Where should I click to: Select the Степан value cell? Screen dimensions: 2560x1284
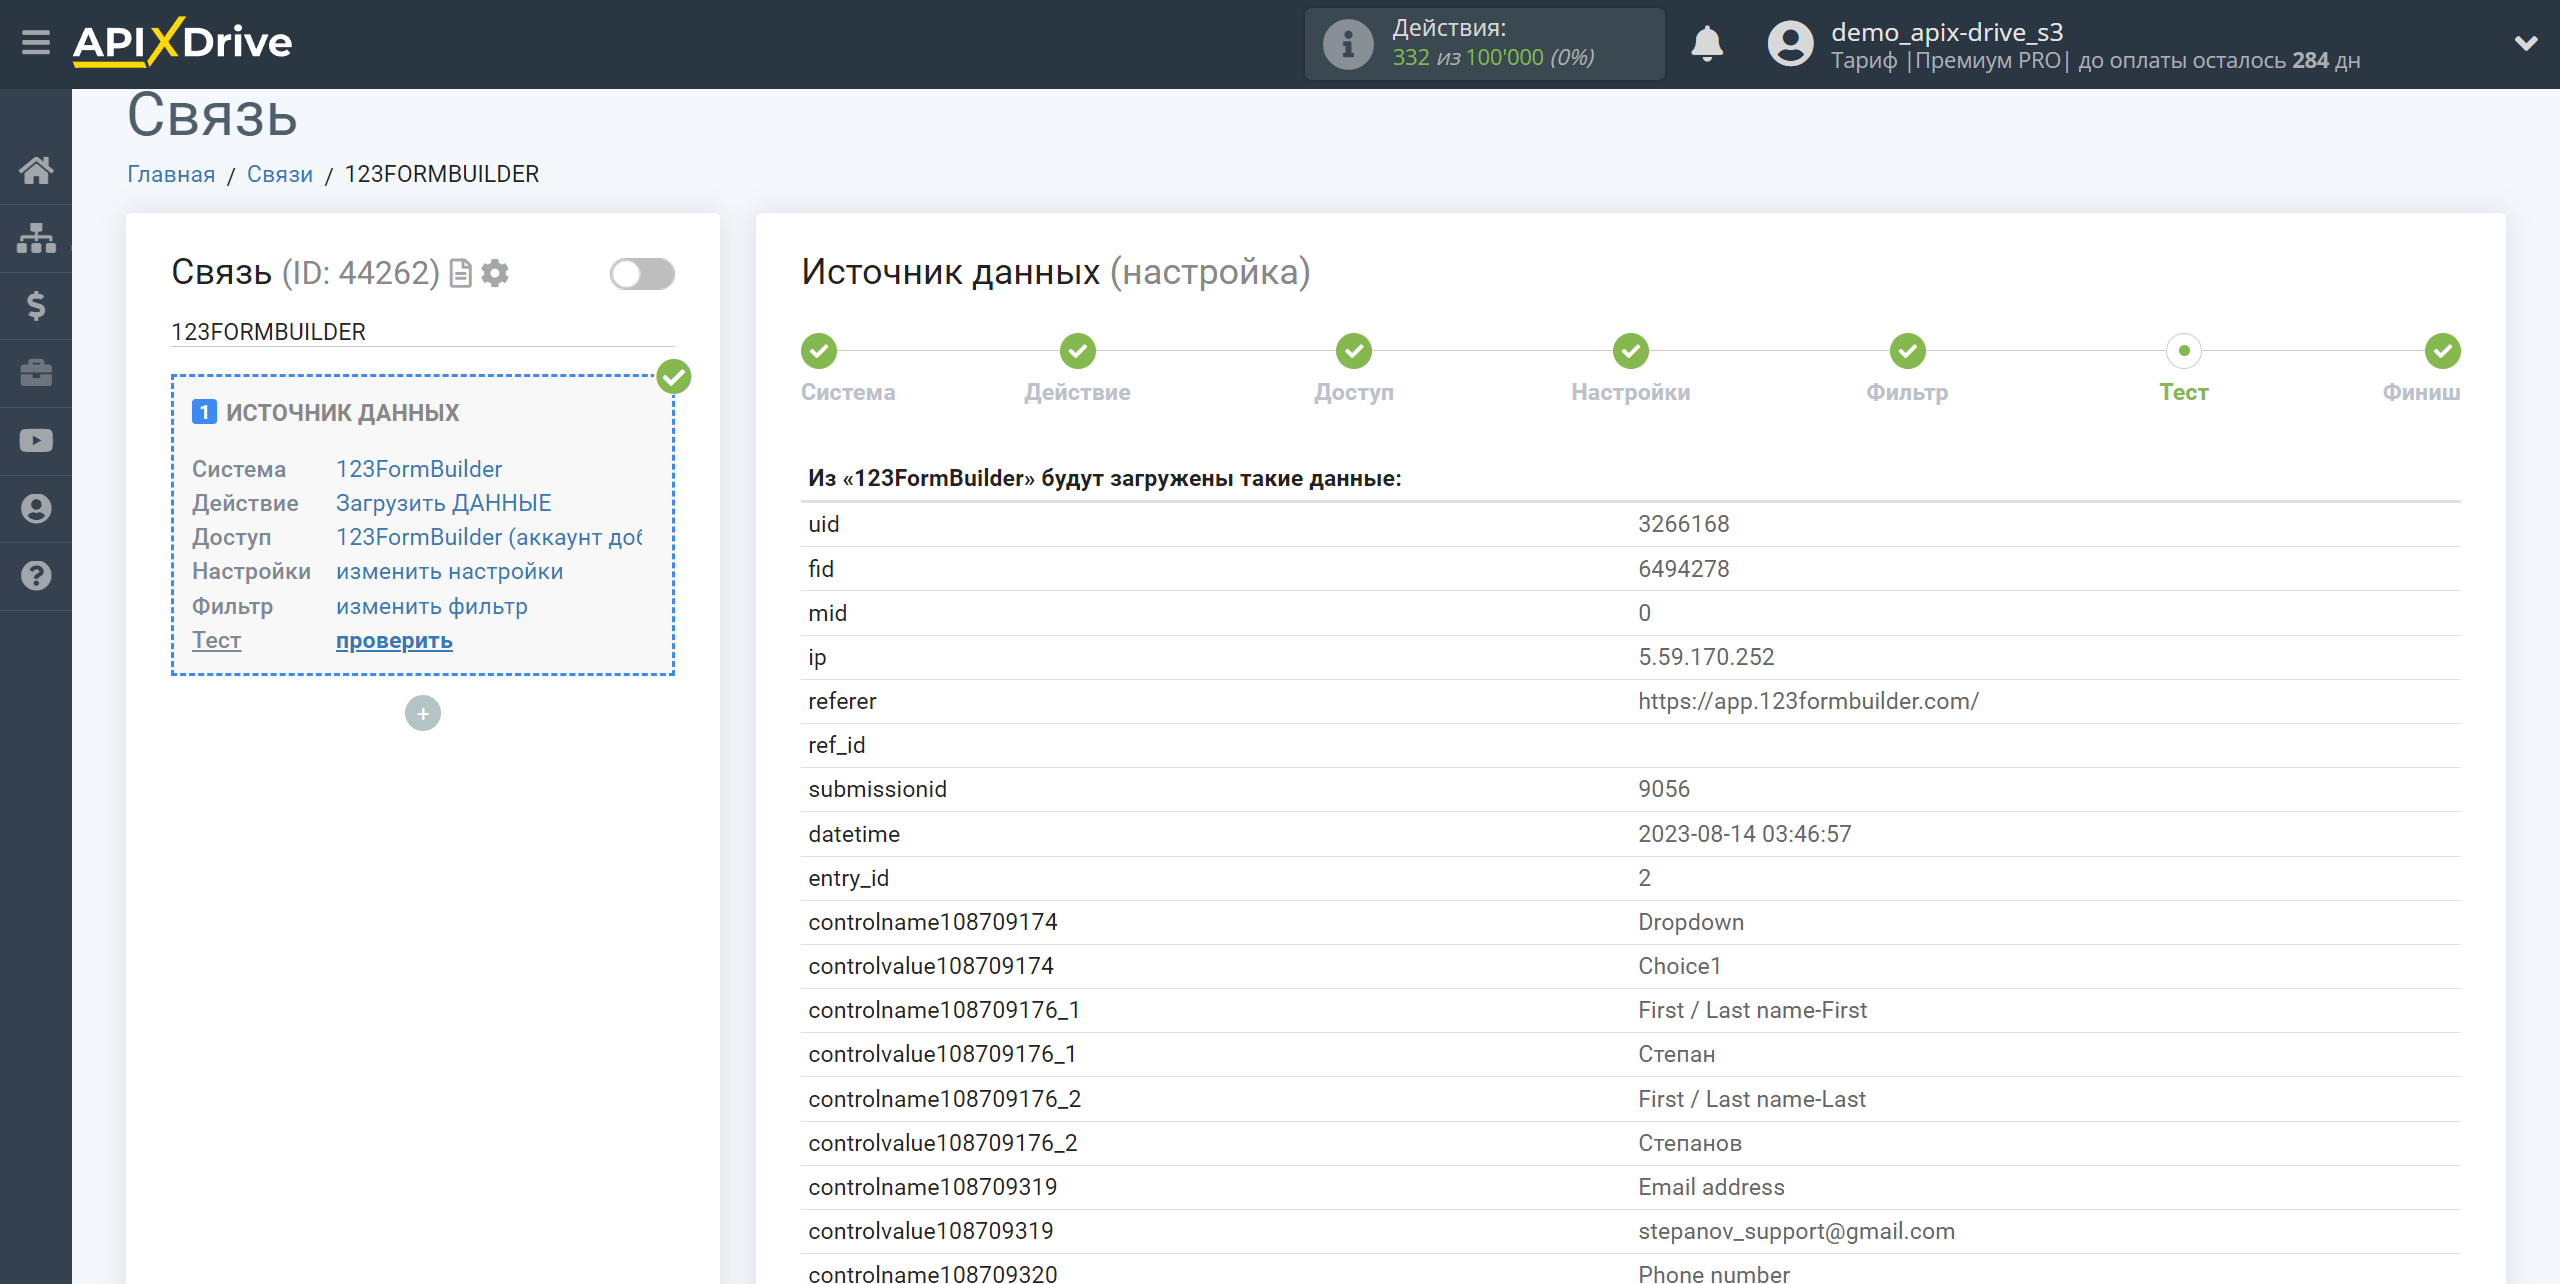(1677, 1054)
